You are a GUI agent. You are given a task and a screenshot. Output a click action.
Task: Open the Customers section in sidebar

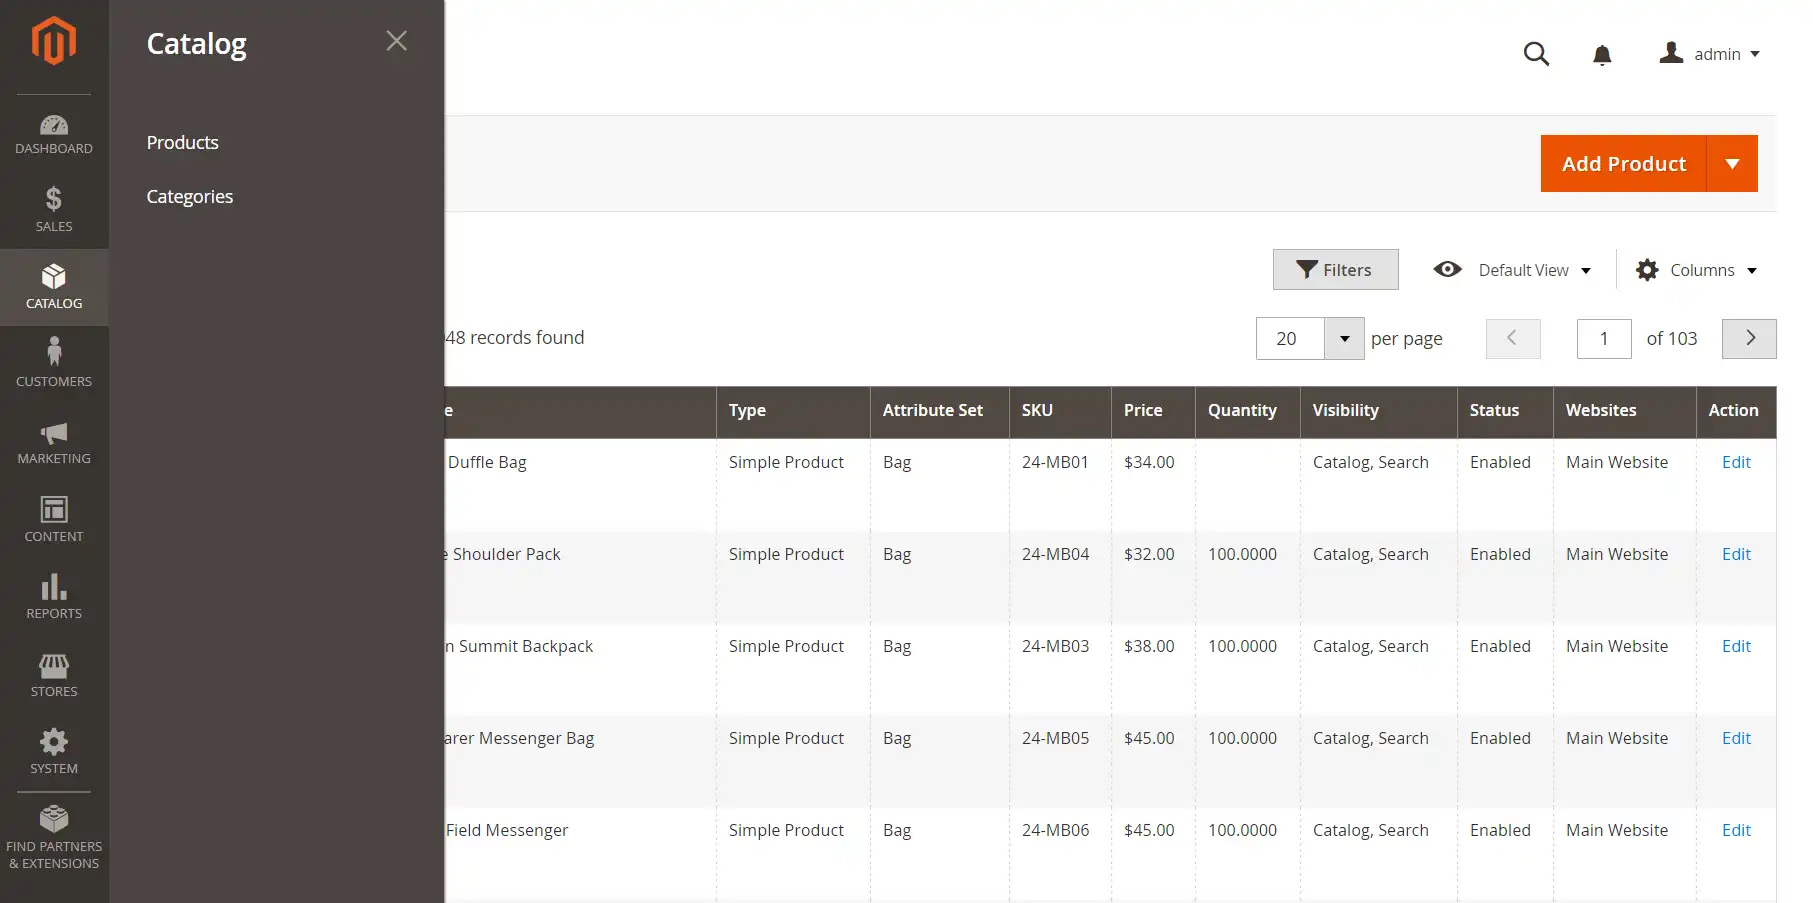tap(54, 363)
